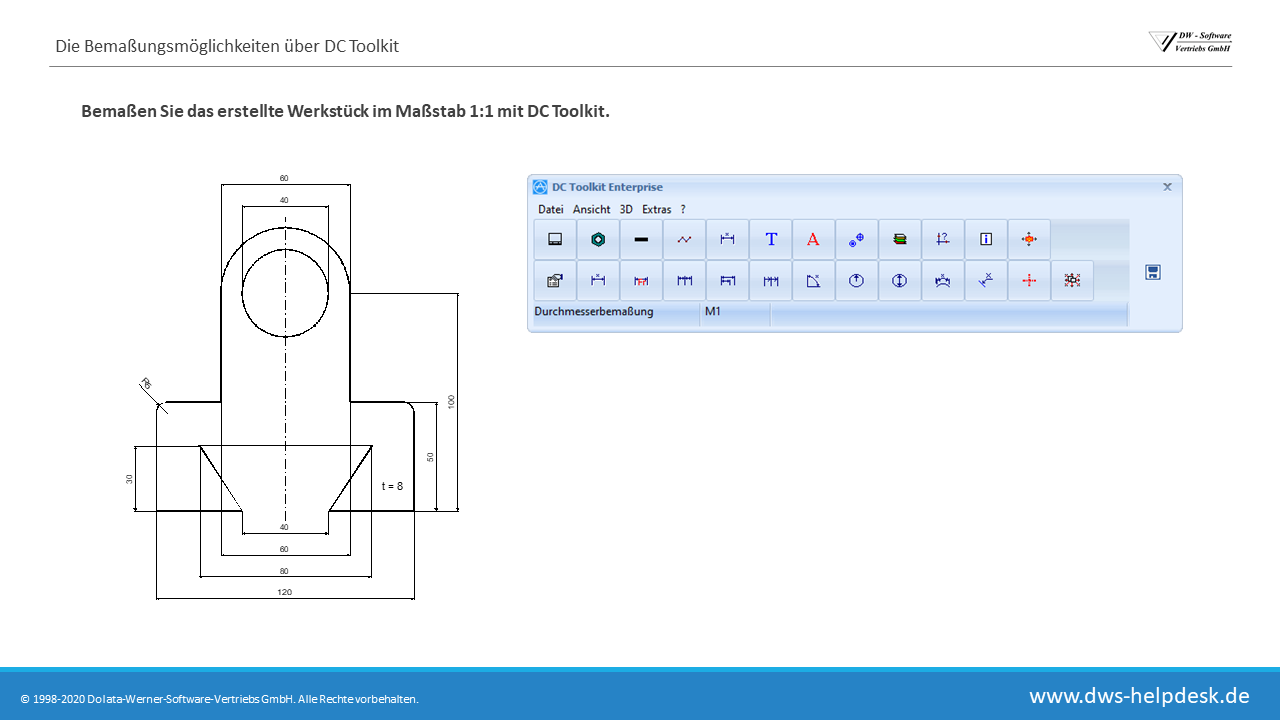Viewport: 1280px width, 720px height.
Task: Click the copyright notice in footer
Action: pyautogui.click(x=219, y=699)
